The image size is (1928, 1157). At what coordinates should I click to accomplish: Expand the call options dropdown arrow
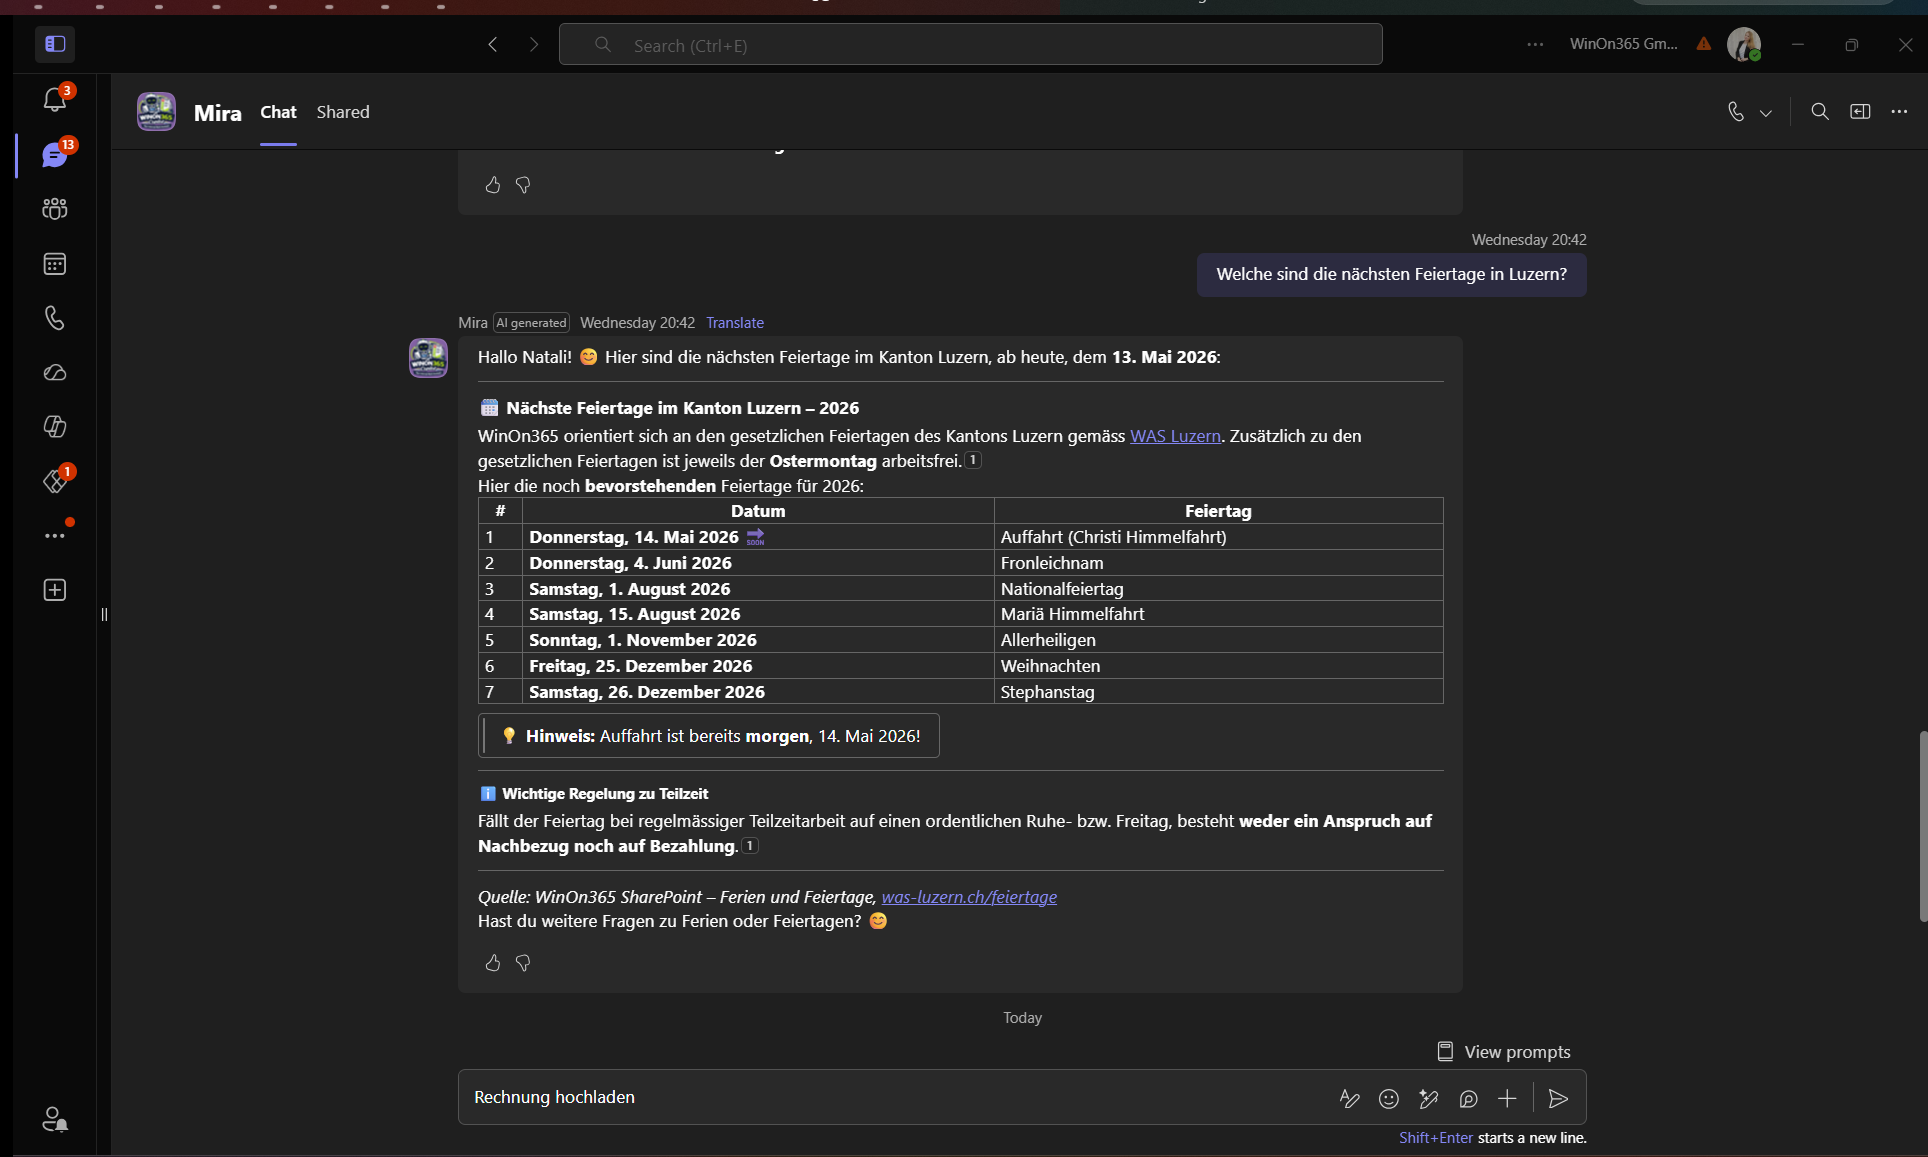click(x=1766, y=113)
